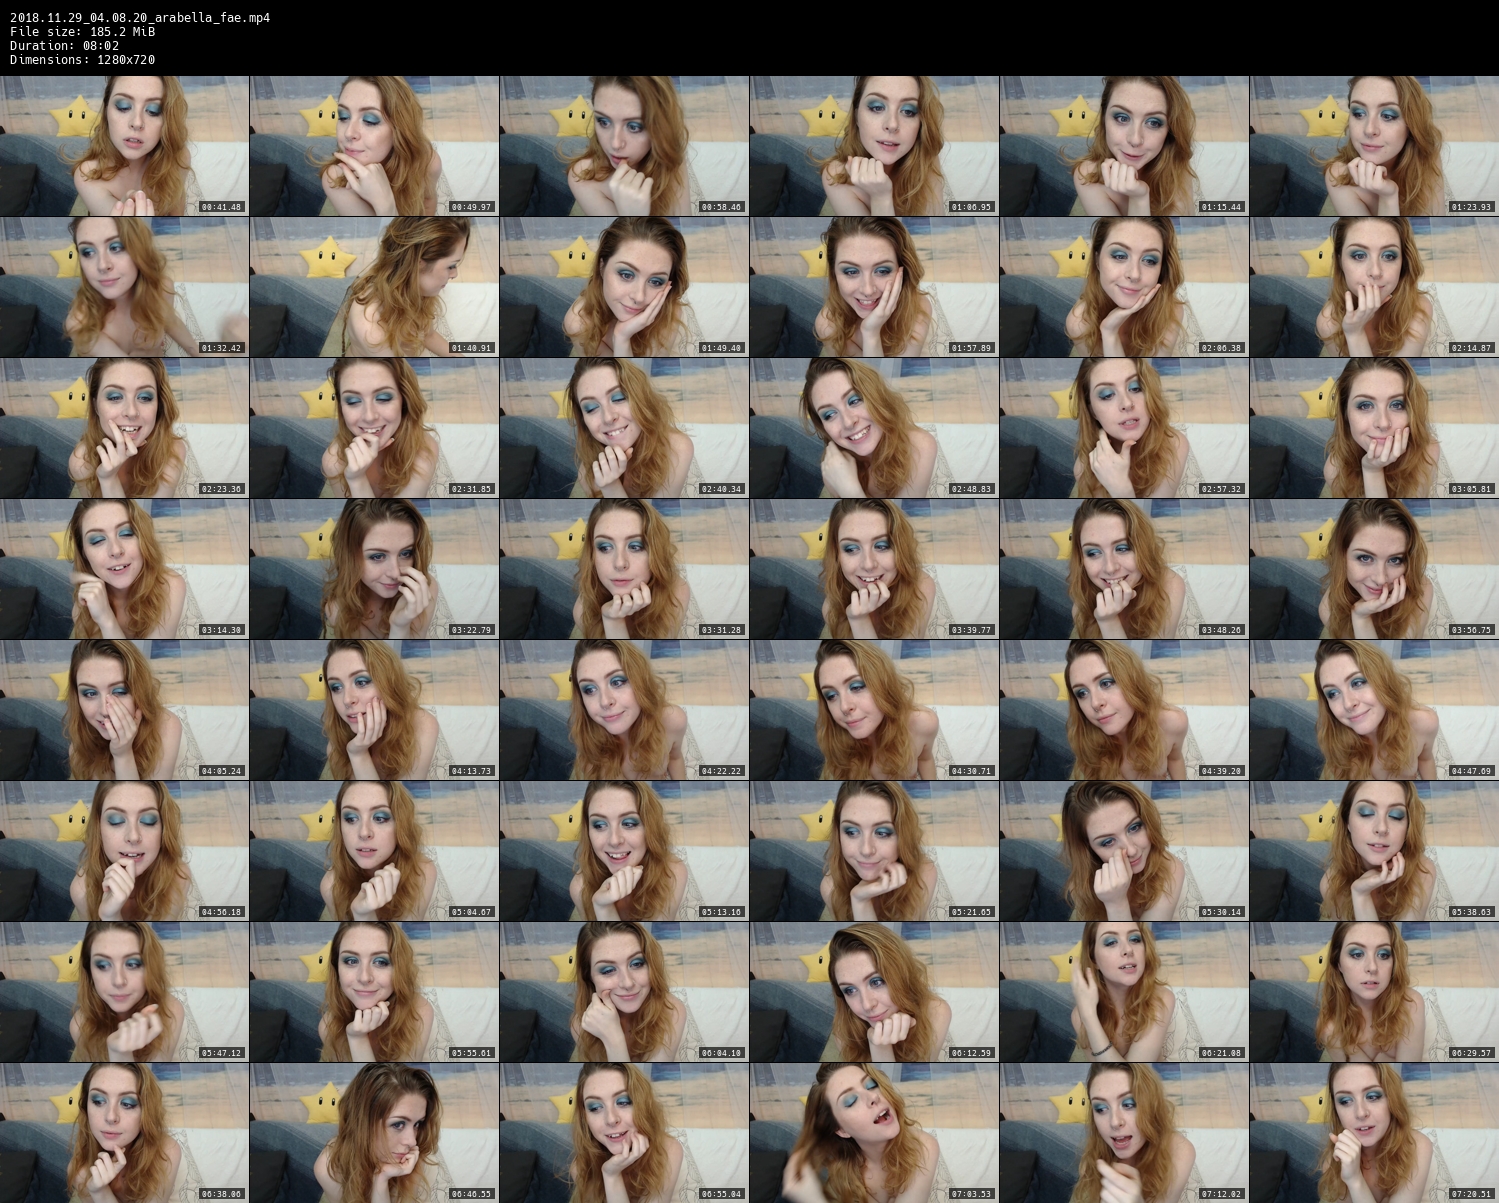Select the thumbnail timestamped 05:13.16
The width and height of the screenshot is (1499, 1203).
click(624, 851)
